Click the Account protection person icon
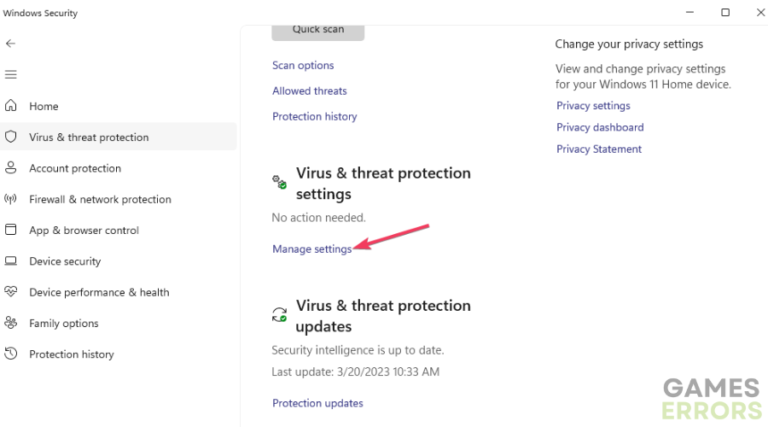The width and height of the screenshot is (768, 427). point(11,168)
